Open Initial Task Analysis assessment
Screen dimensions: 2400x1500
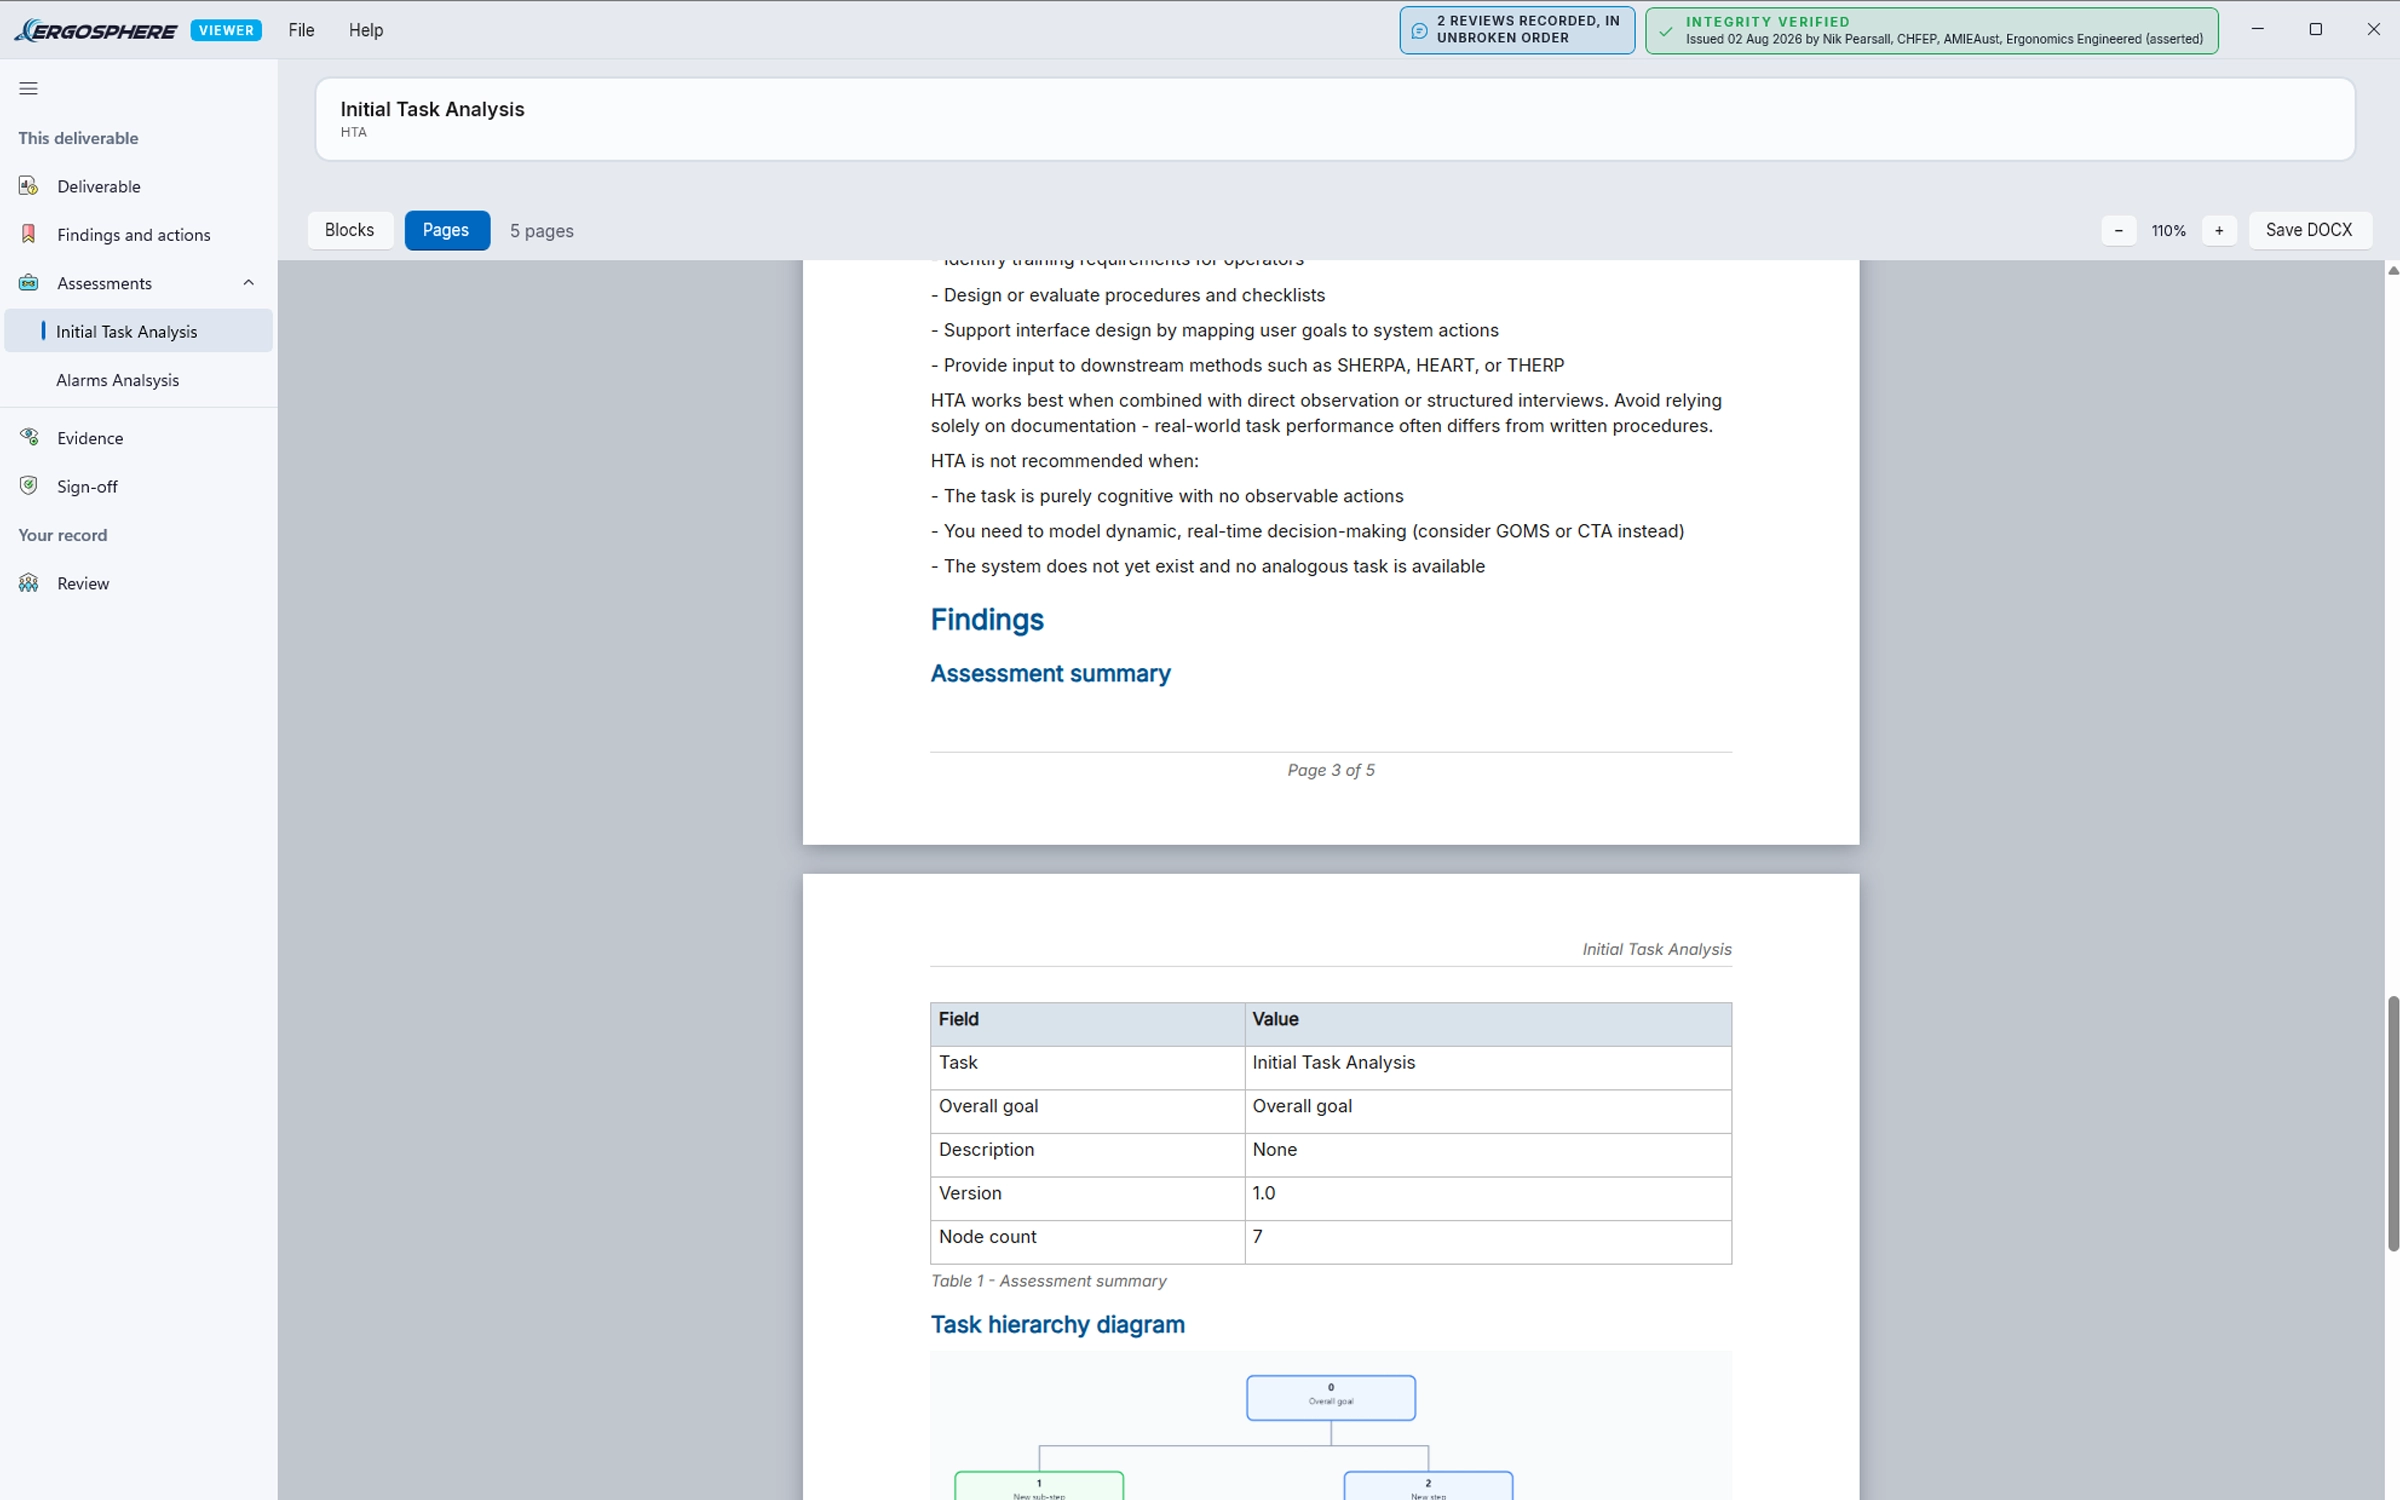(x=138, y=331)
